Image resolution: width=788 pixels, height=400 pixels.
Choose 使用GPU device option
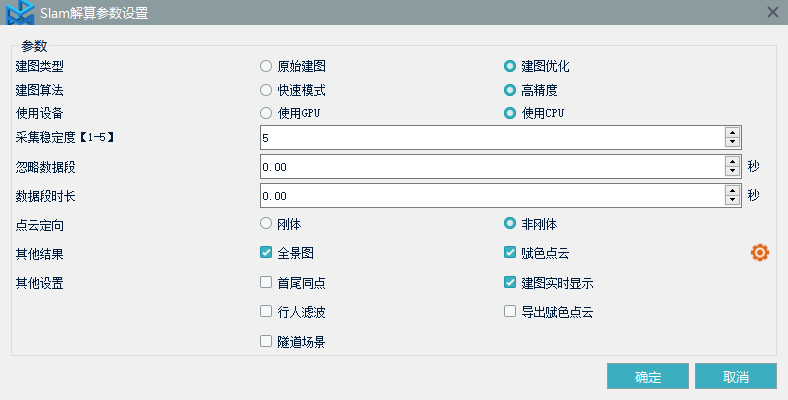pyautogui.click(x=266, y=112)
